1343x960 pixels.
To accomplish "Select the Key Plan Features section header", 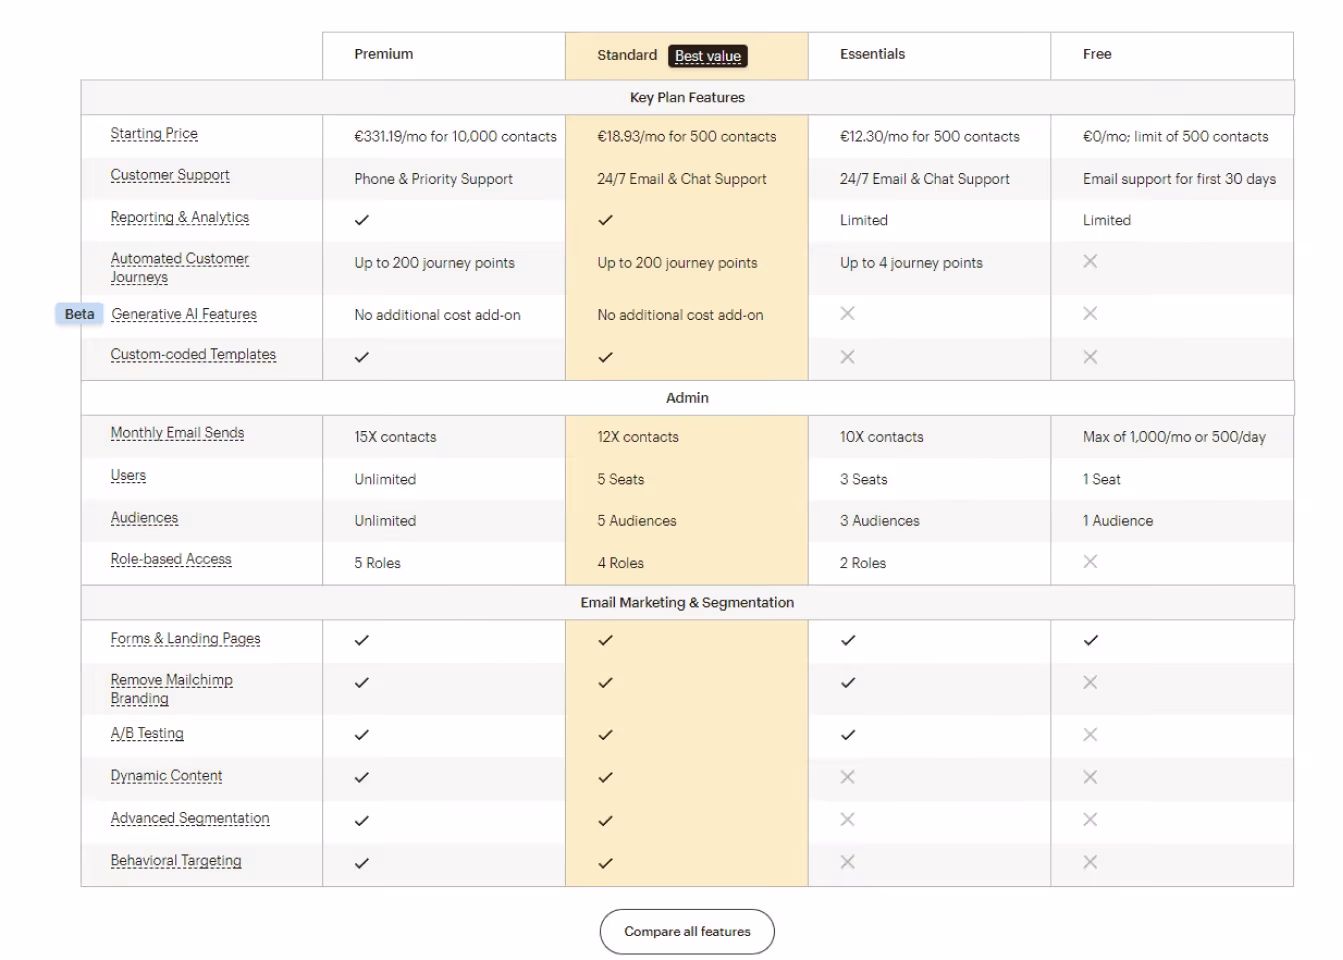I will pyautogui.click(x=687, y=97).
